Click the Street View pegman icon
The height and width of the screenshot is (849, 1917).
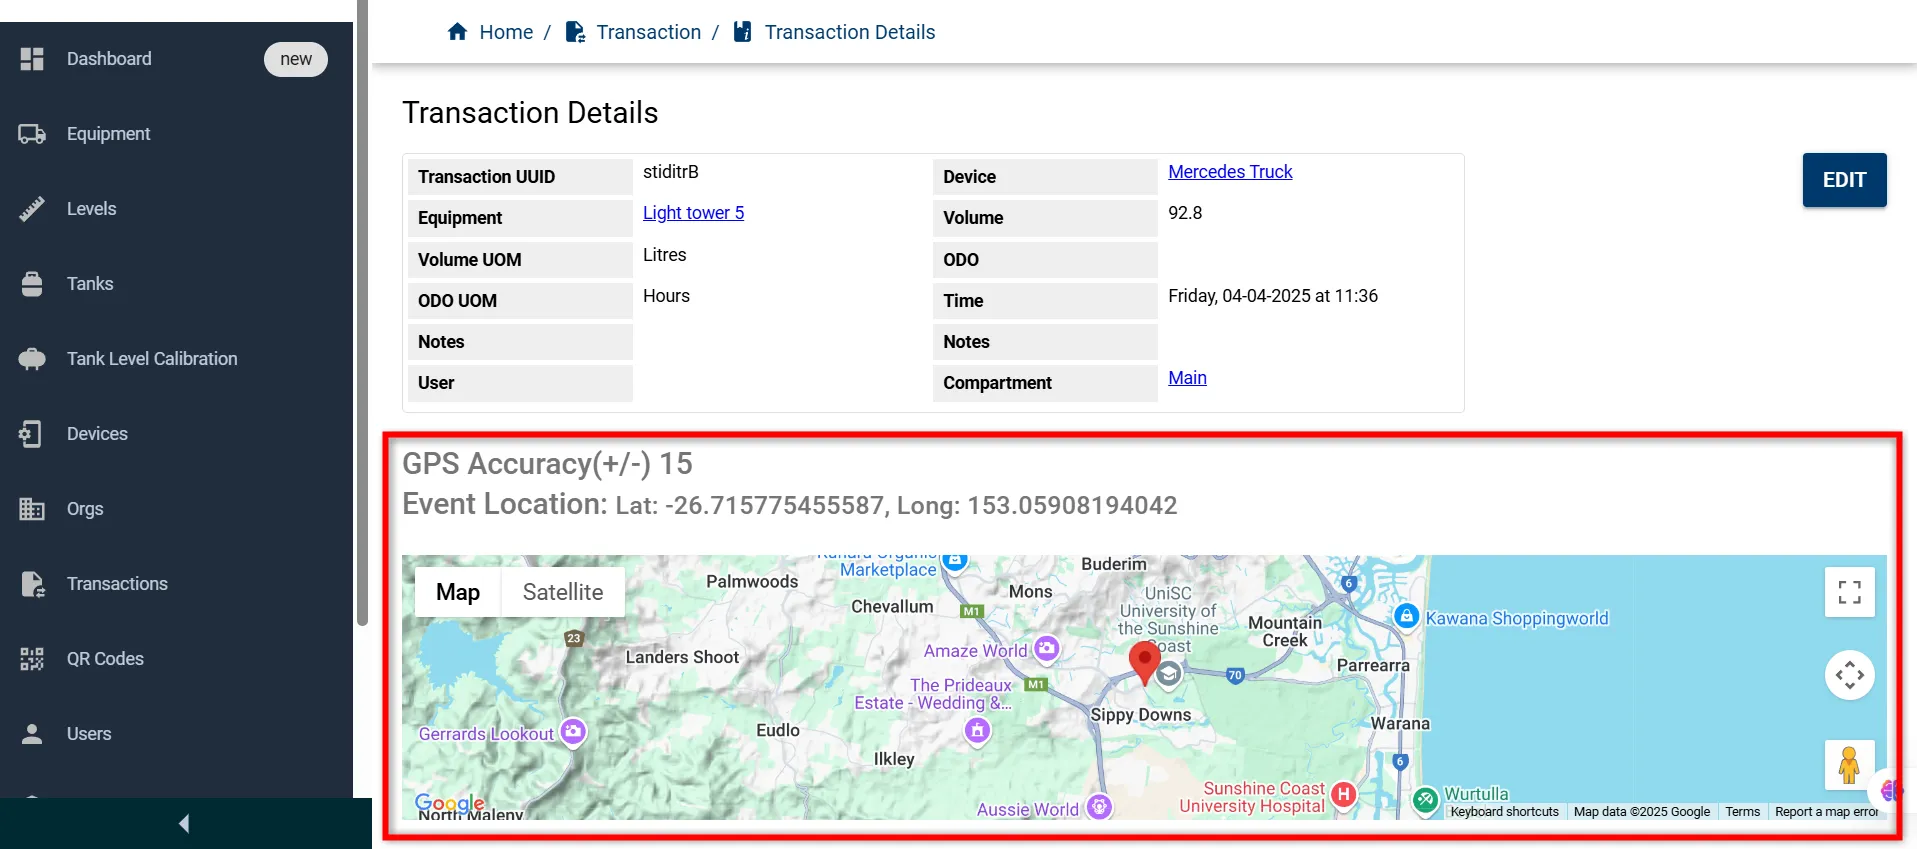pos(1849,765)
